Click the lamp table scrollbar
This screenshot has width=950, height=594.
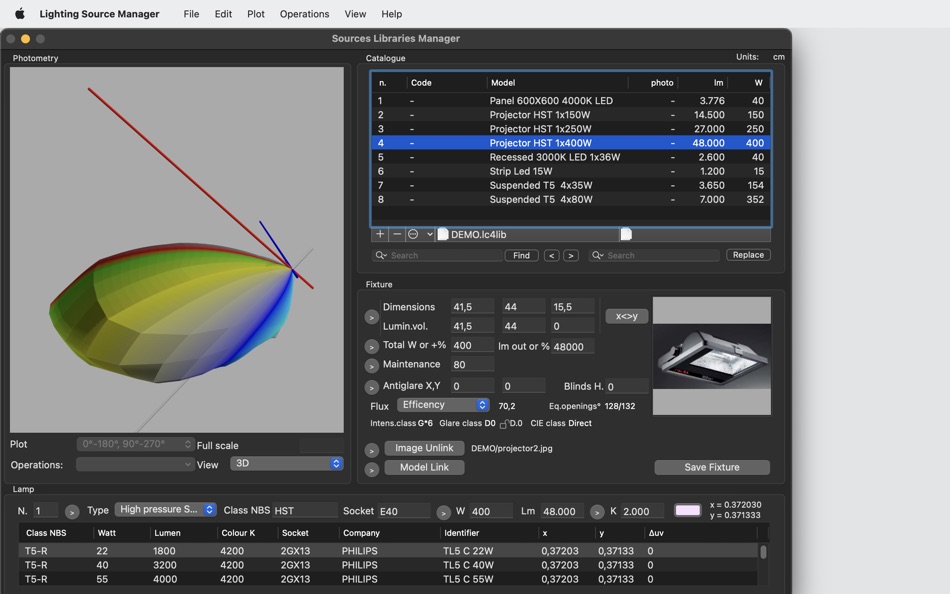click(763, 552)
